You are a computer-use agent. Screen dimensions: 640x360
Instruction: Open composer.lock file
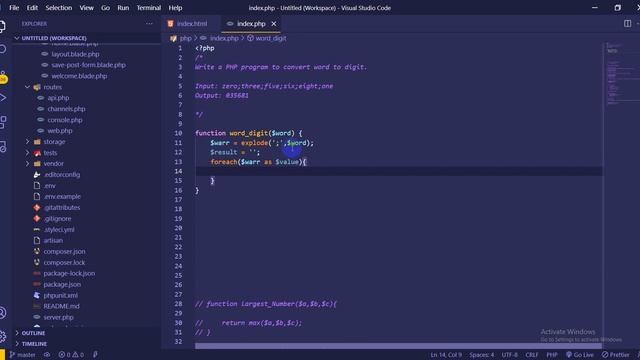click(x=64, y=262)
